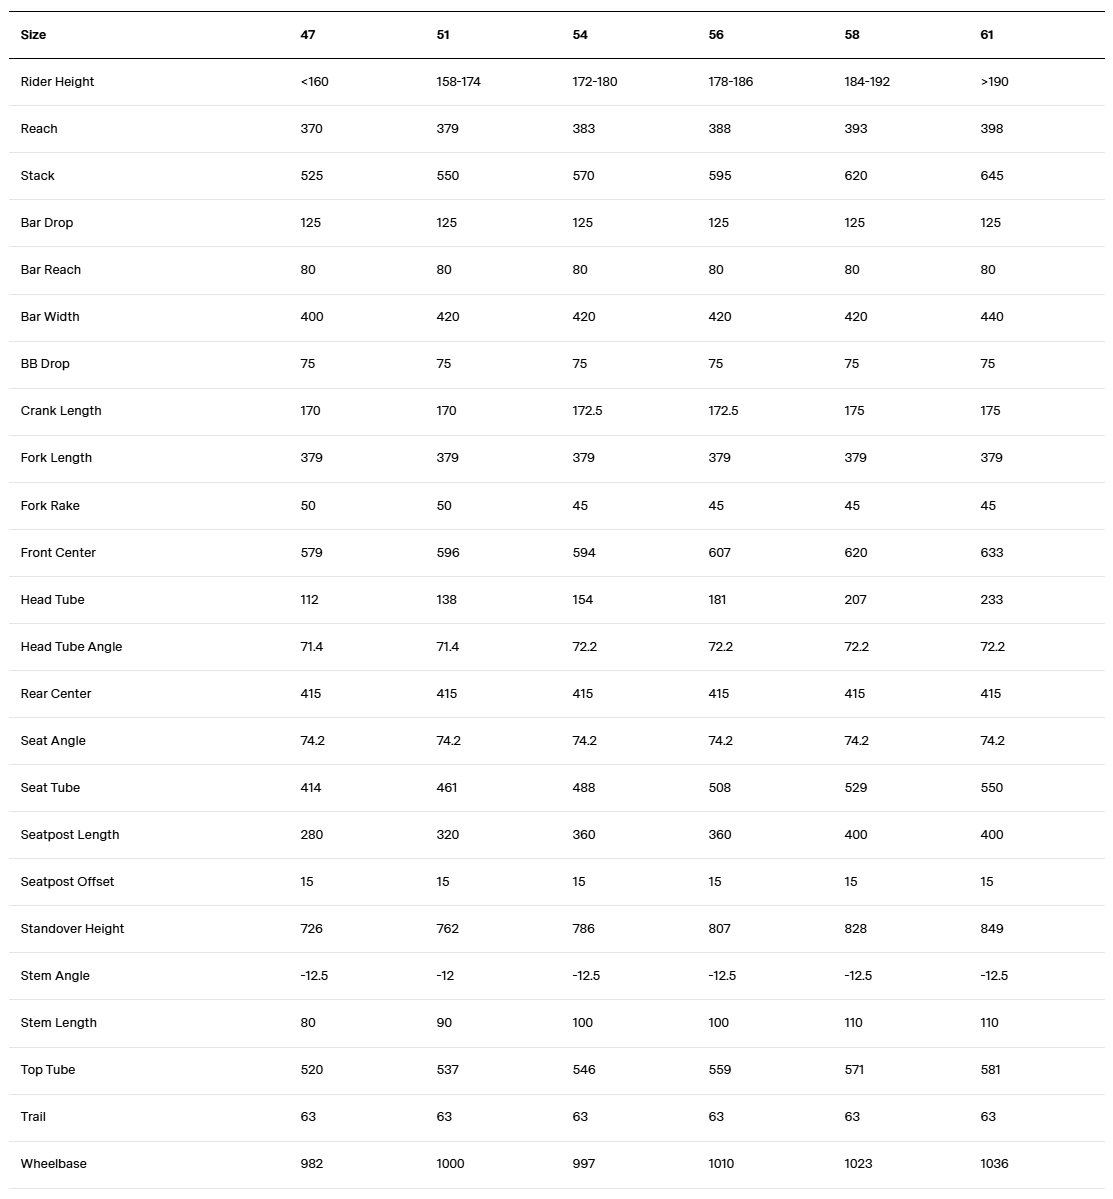
Task: Select the 158-174 rider height cell
Action: 458,82
